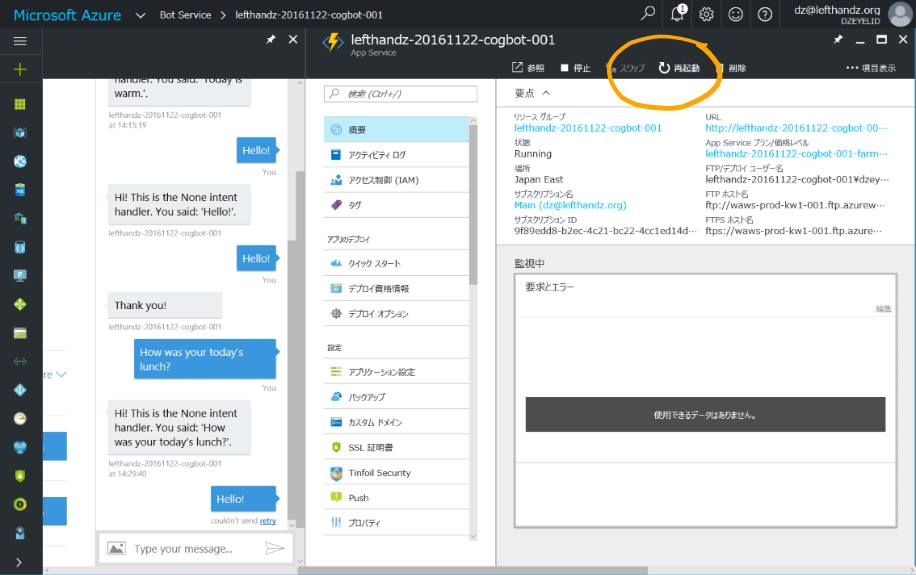
Task: Click the horizontal scrollbar at the bottom
Action: (x=473, y=570)
